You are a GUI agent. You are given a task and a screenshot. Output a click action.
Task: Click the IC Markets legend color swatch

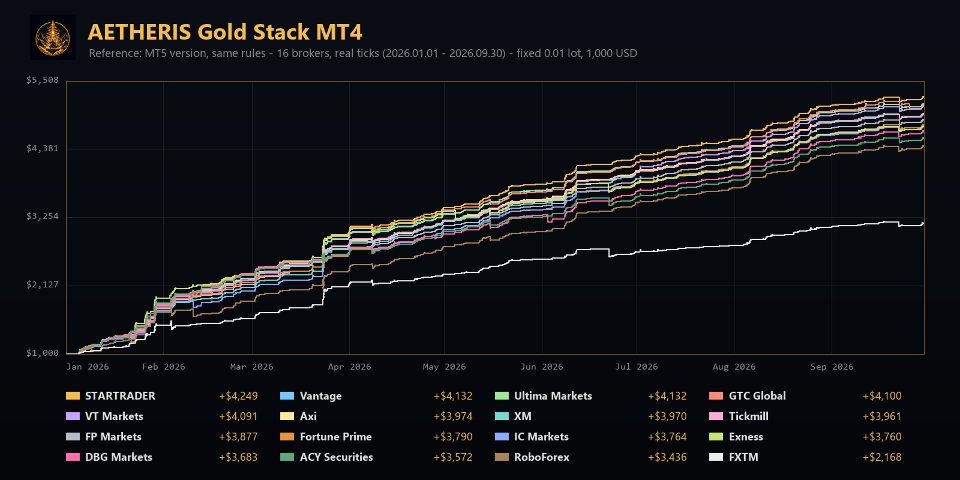(501, 437)
